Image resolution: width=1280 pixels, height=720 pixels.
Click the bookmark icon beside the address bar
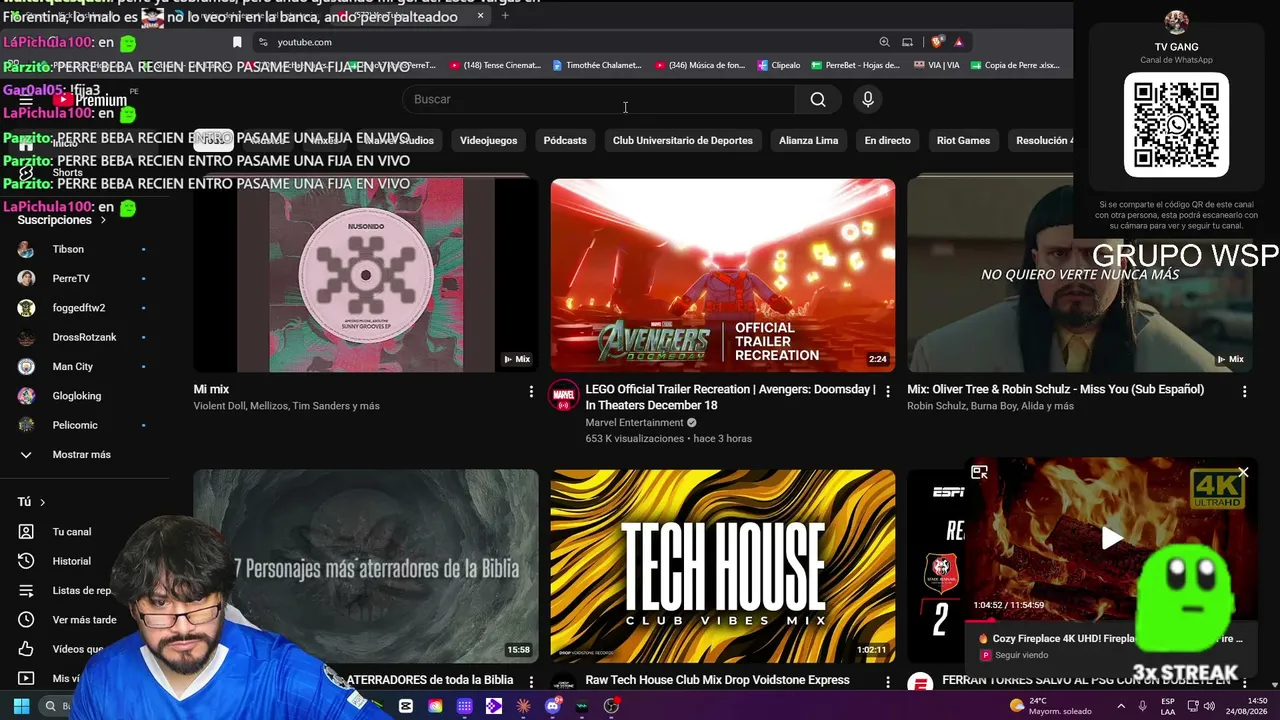click(x=237, y=42)
